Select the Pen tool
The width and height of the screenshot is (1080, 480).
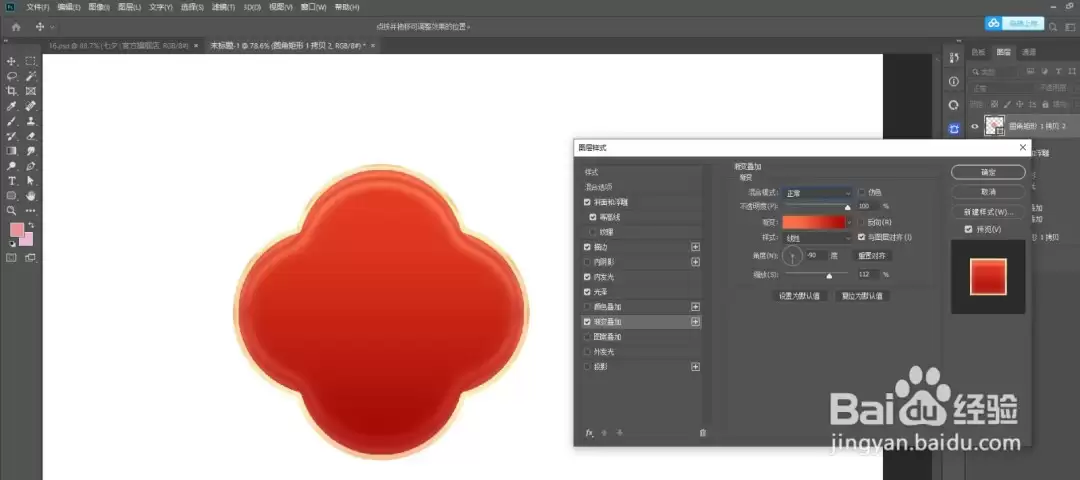point(31,166)
